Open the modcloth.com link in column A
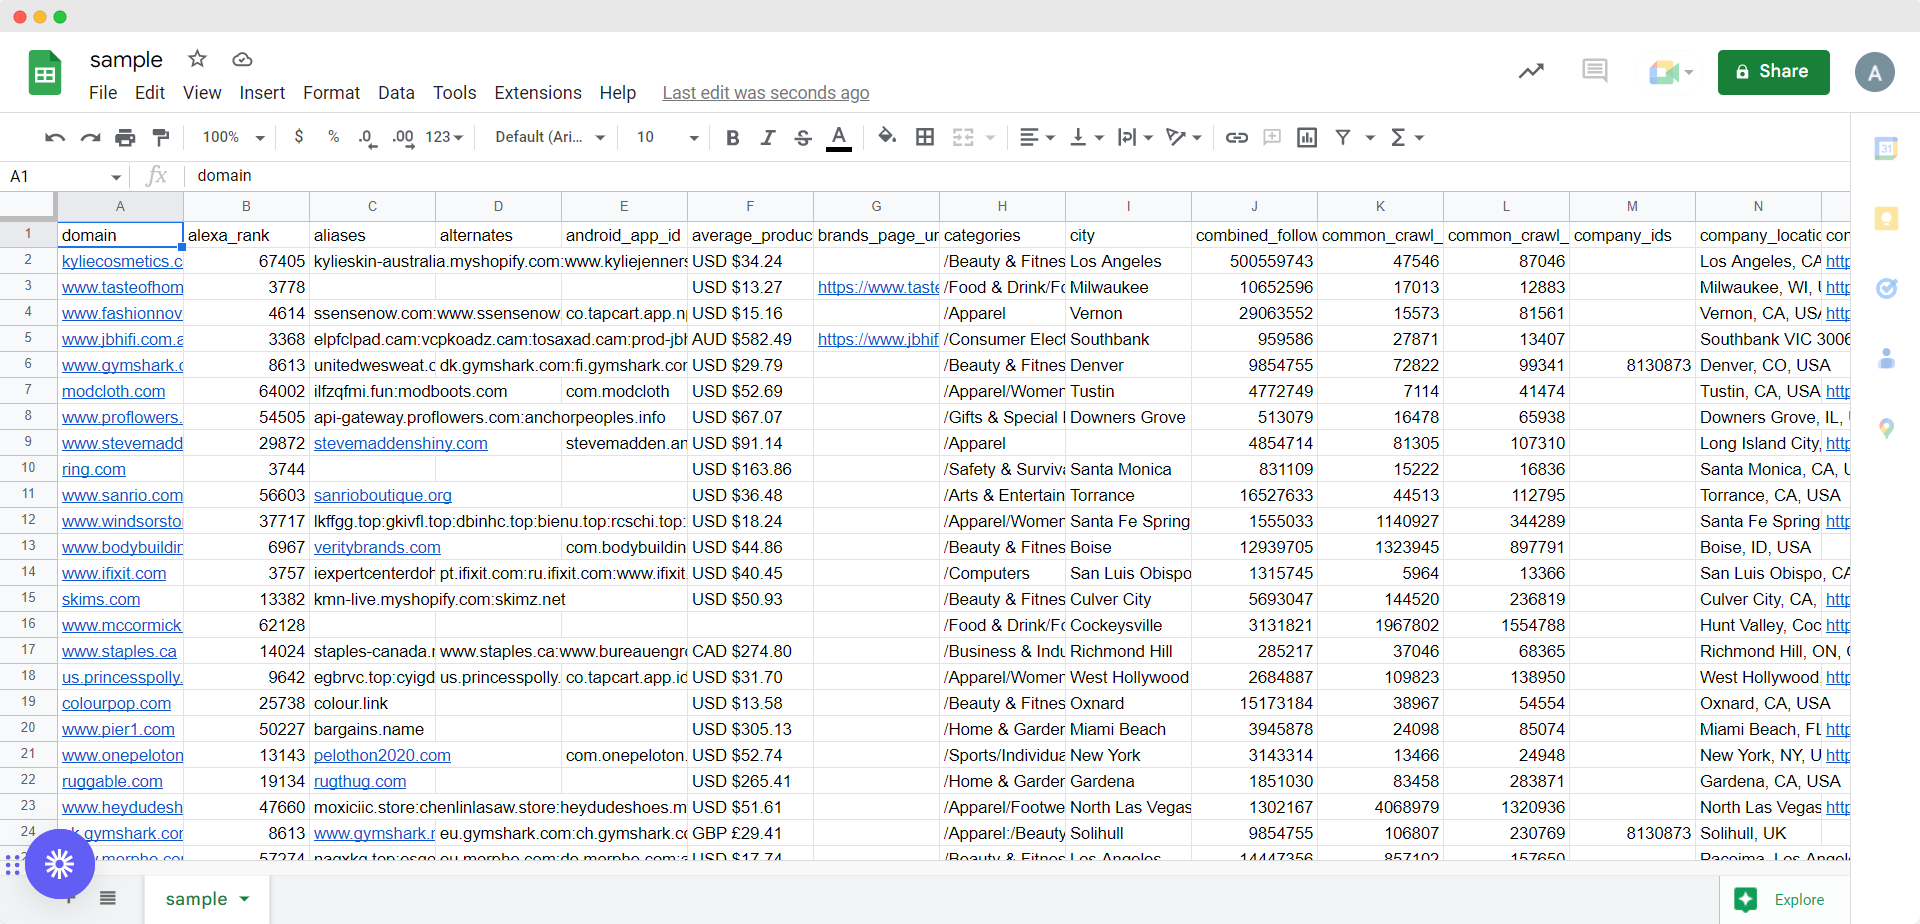1920x924 pixels. [113, 391]
